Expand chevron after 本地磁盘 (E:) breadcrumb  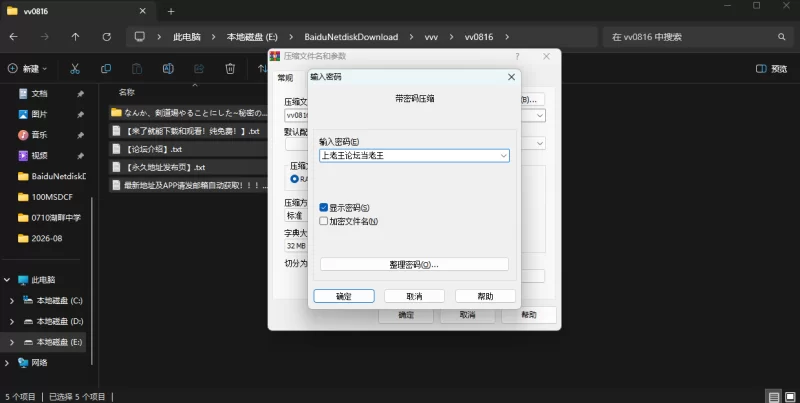[x=291, y=37]
